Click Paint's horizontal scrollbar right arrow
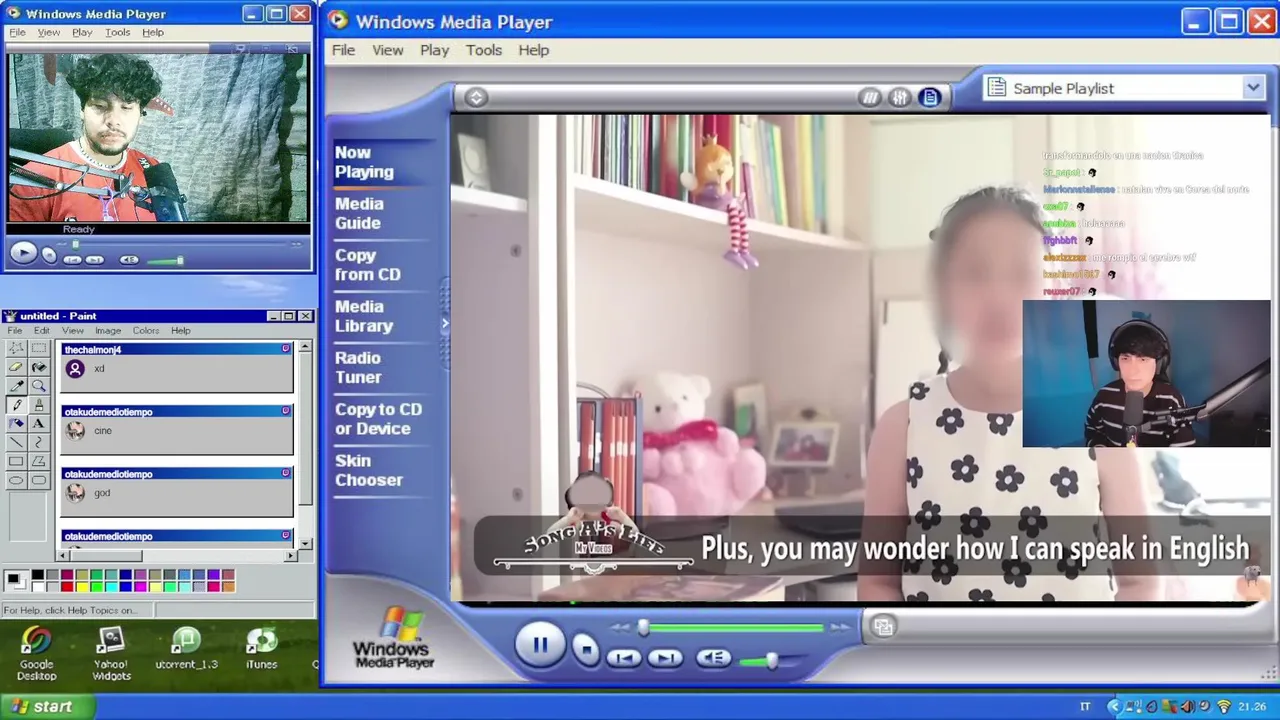 click(291, 556)
